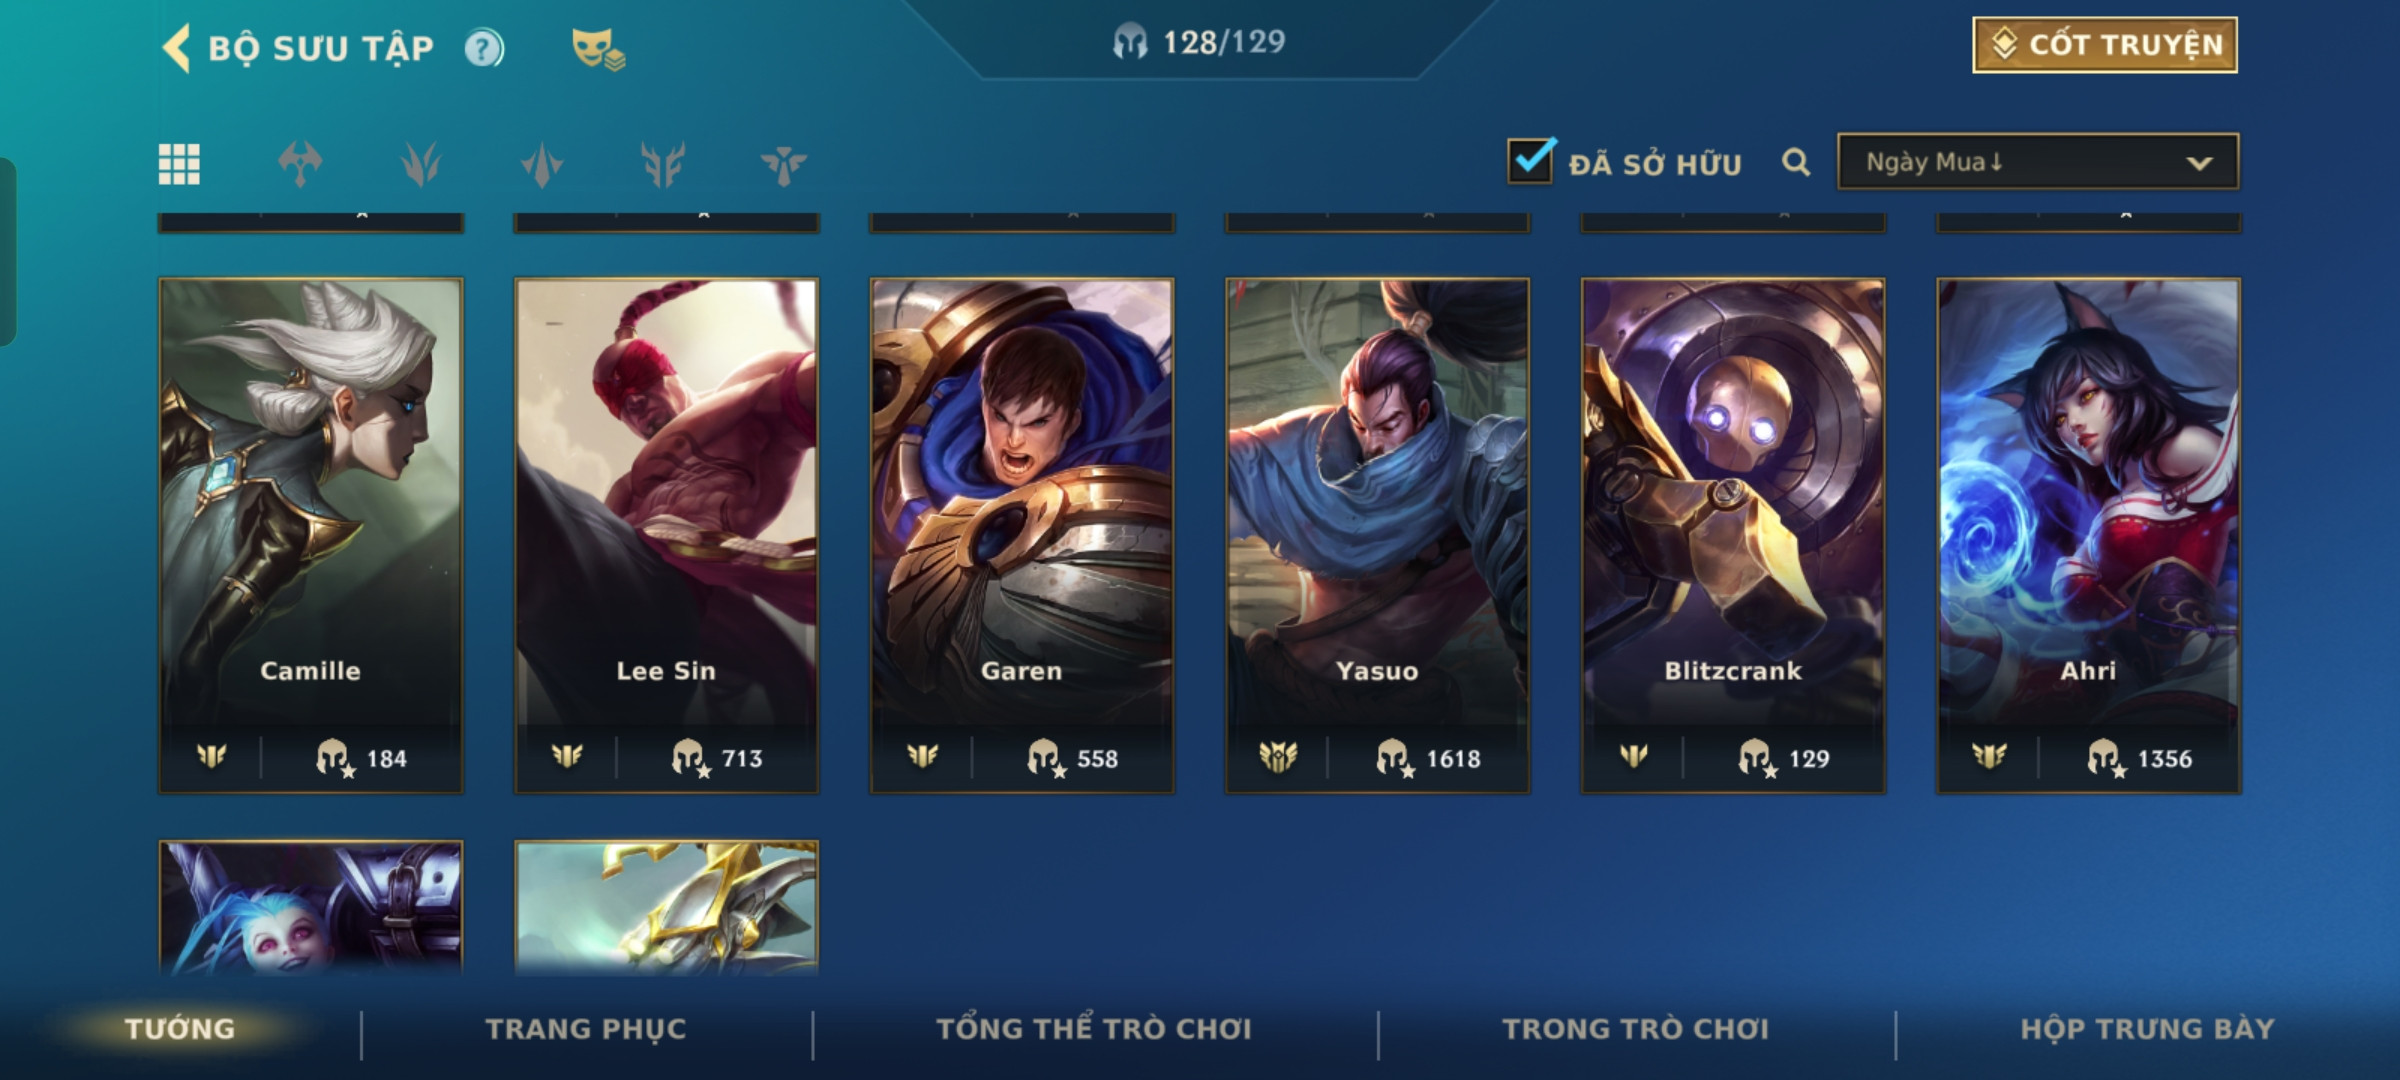Click Yasuo's mastery emblem icon

pyautogui.click(x=1277, y=757)
